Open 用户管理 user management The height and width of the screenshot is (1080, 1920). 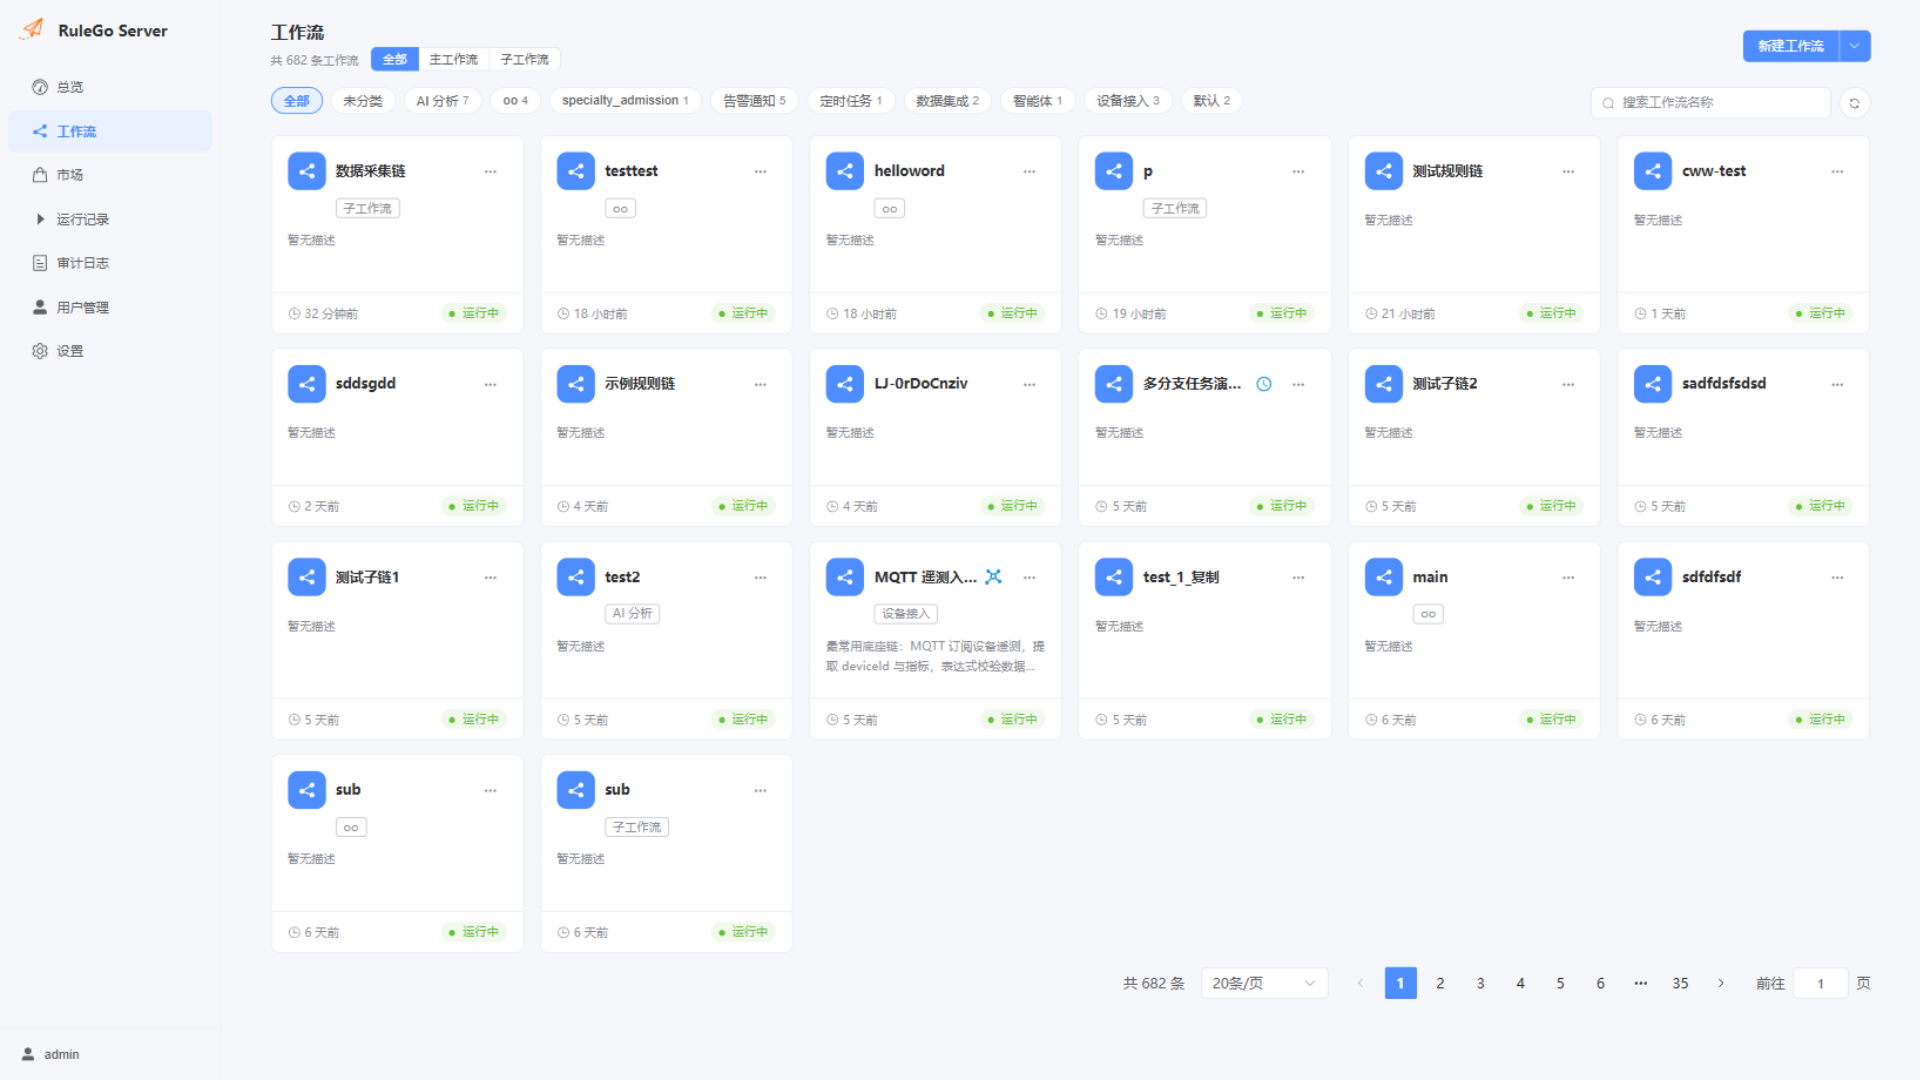pyautogui.click(x=110, y=307)
